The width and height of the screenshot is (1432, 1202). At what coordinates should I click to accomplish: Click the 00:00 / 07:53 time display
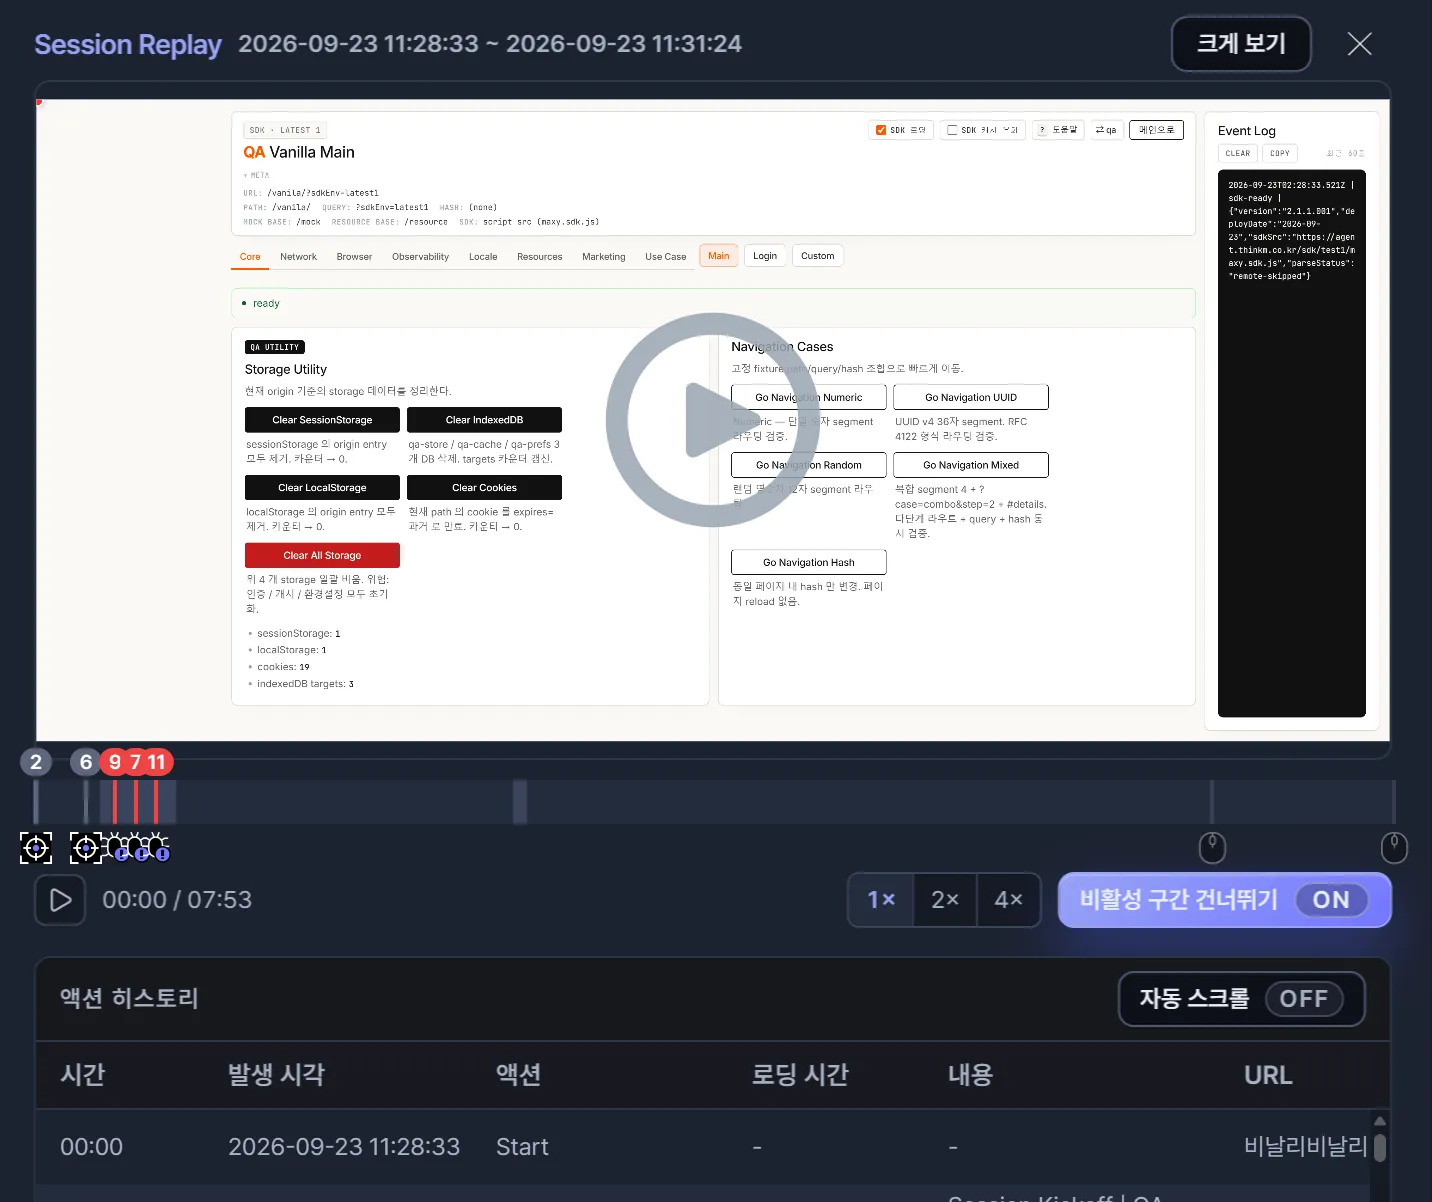[177, 900]
